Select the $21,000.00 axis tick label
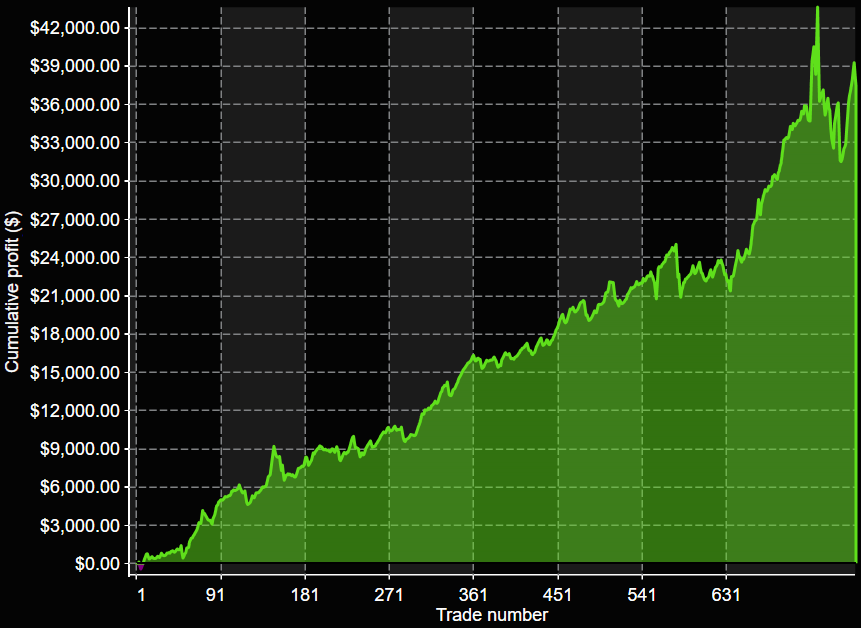861x628 pixels. point(75,296)
